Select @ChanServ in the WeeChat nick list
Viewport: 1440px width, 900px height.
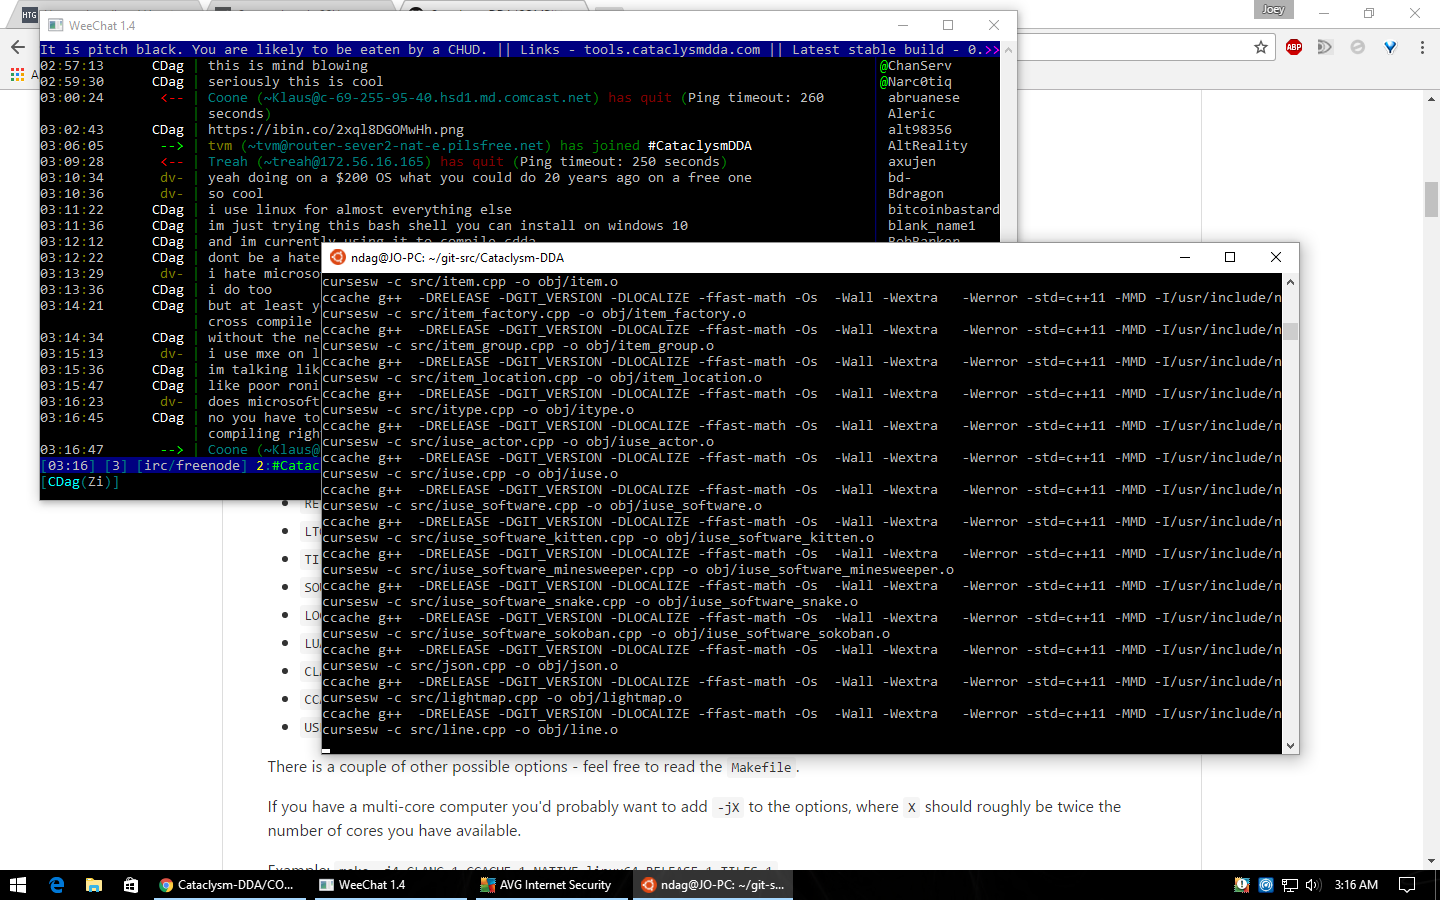[x=916, y=66]
